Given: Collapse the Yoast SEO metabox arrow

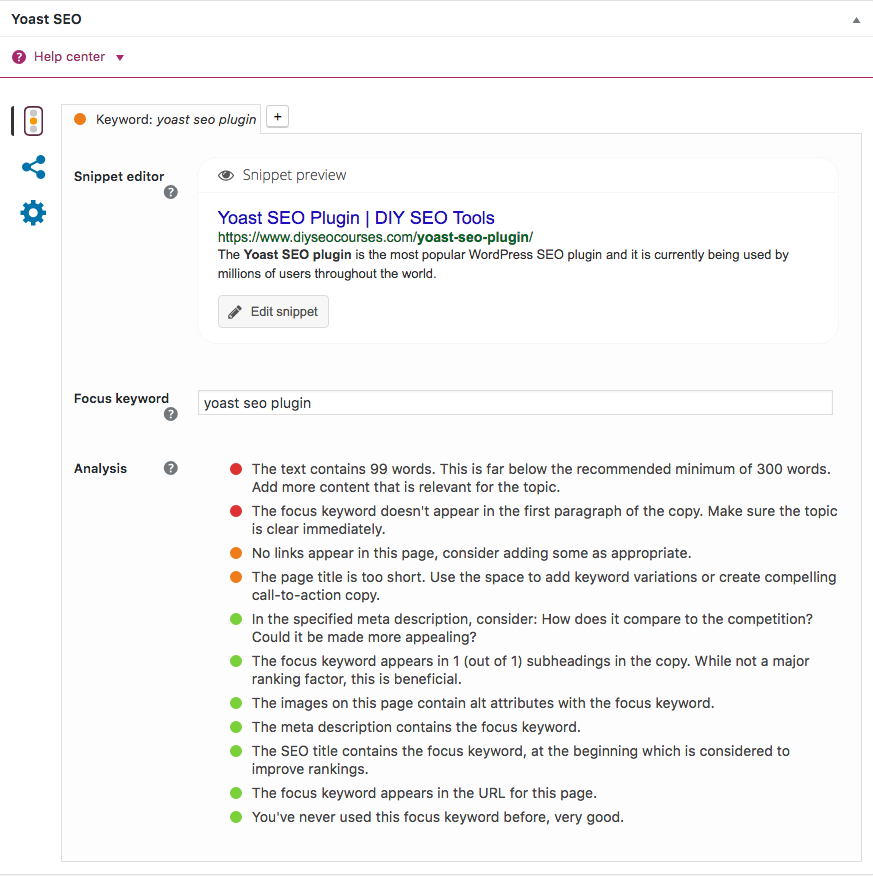Looking at the screenshot, I should coord(856,20).
